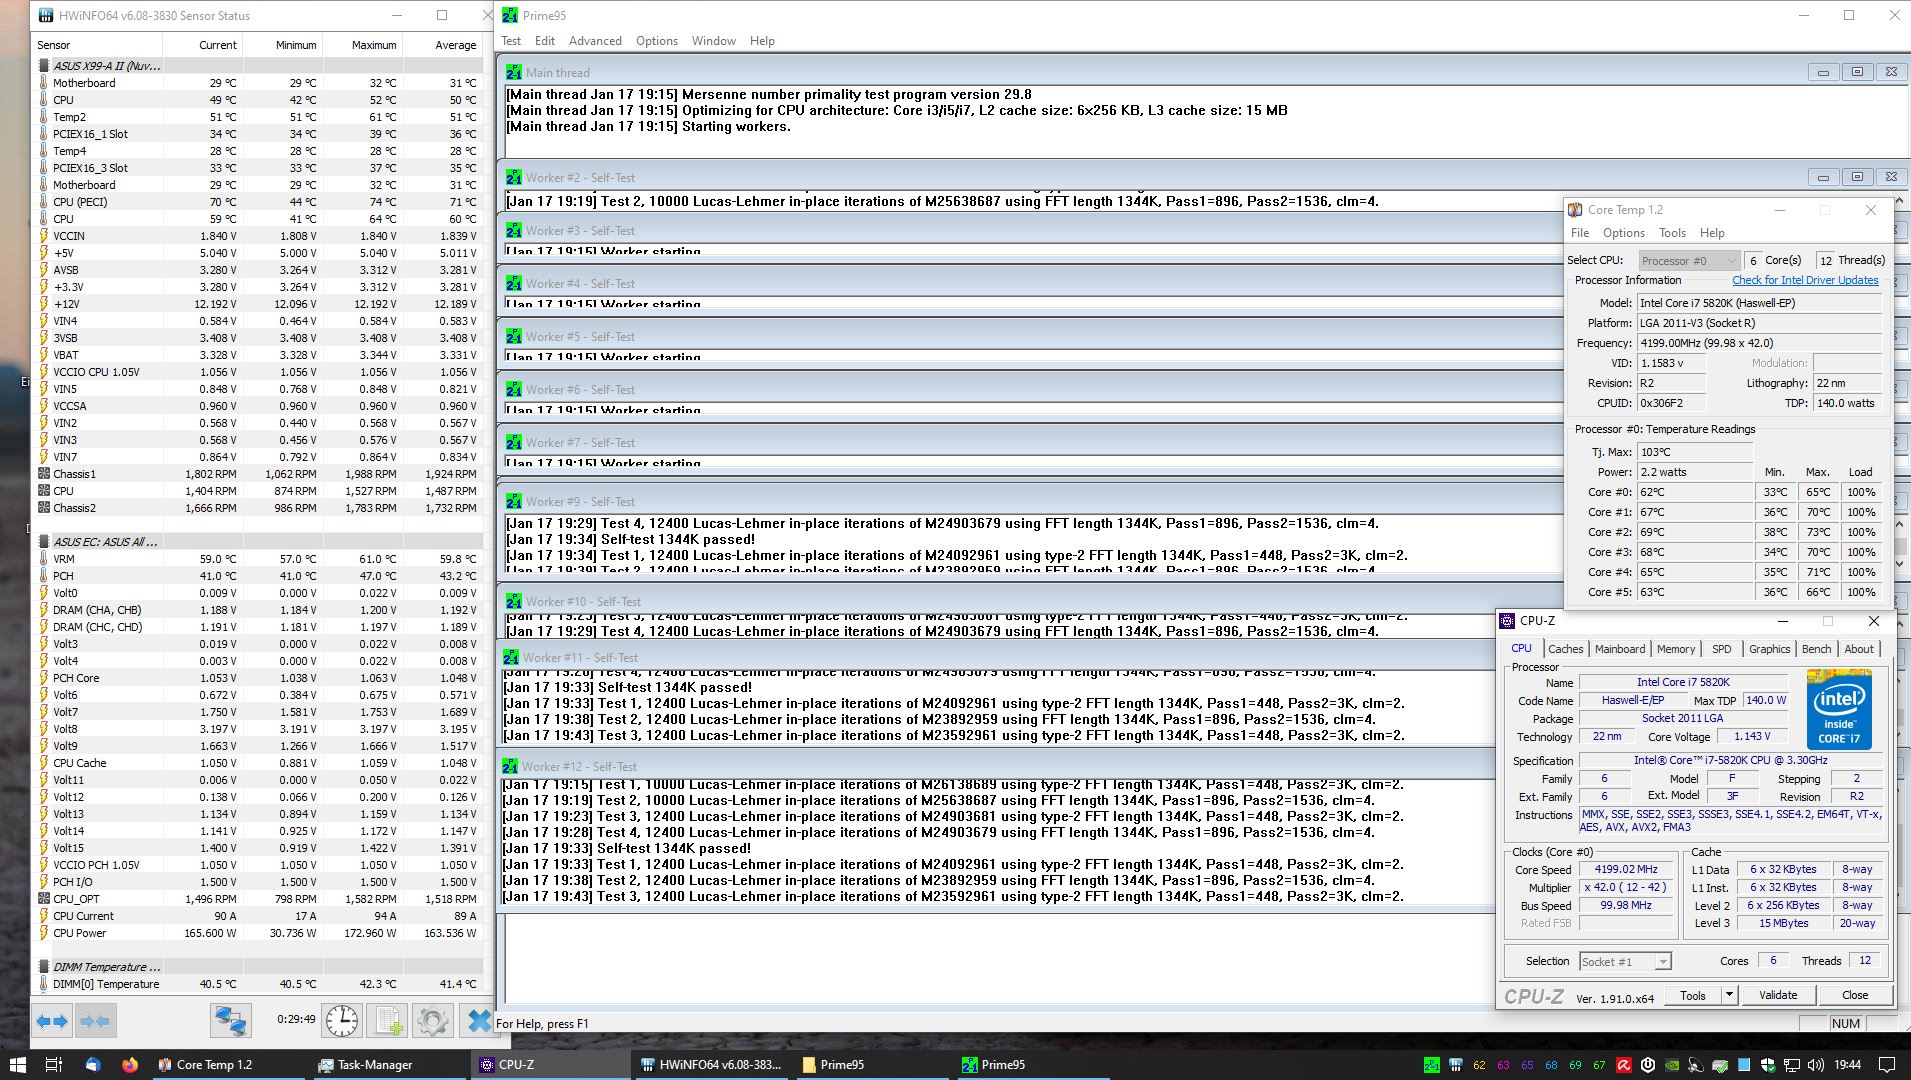
Task: Click the Worker #5 Self-Test window icon
Action: pos(513,336)
